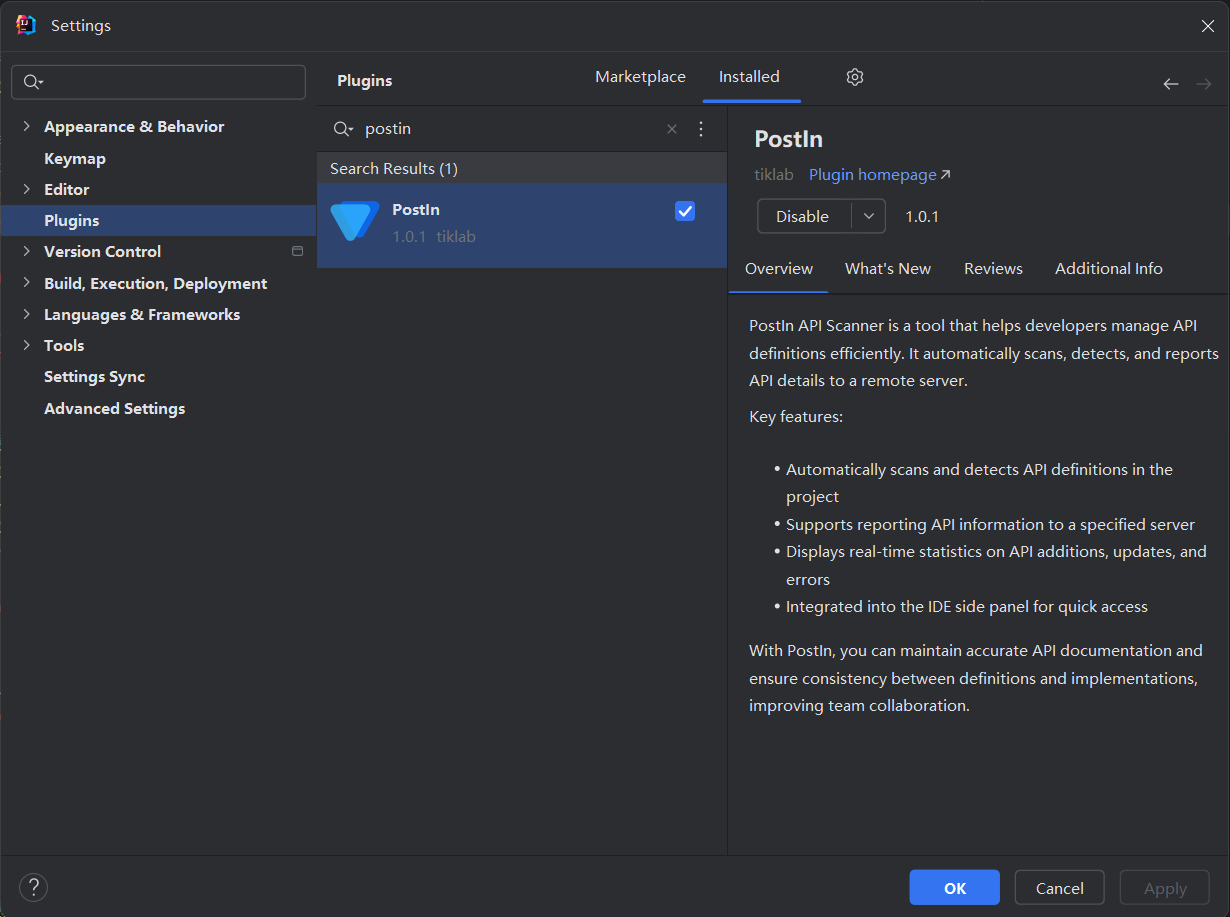Select Plugins in the settings tree
The image size is (1230, 917).
click(x=158, y=220)
